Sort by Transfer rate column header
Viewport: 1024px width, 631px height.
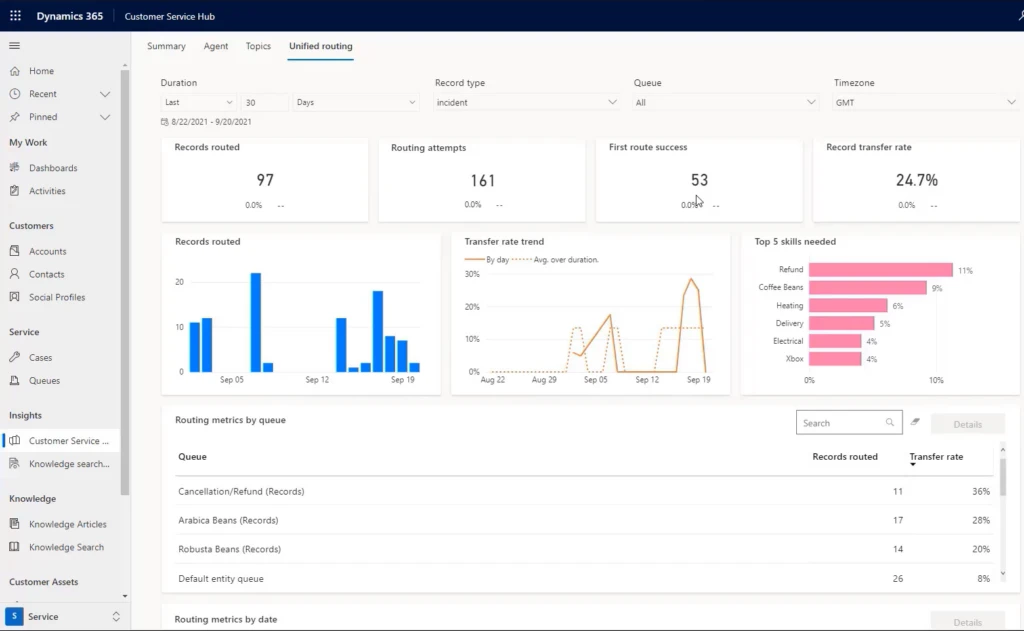[x=936, y=457]
